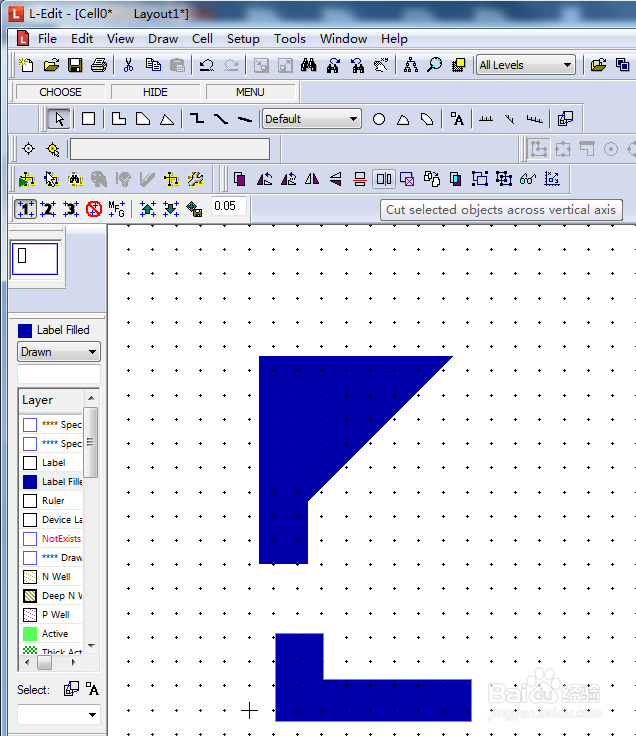The image size is (636, 736).
Task: Select the all-angle polygon tool
Action: point(167,119)
